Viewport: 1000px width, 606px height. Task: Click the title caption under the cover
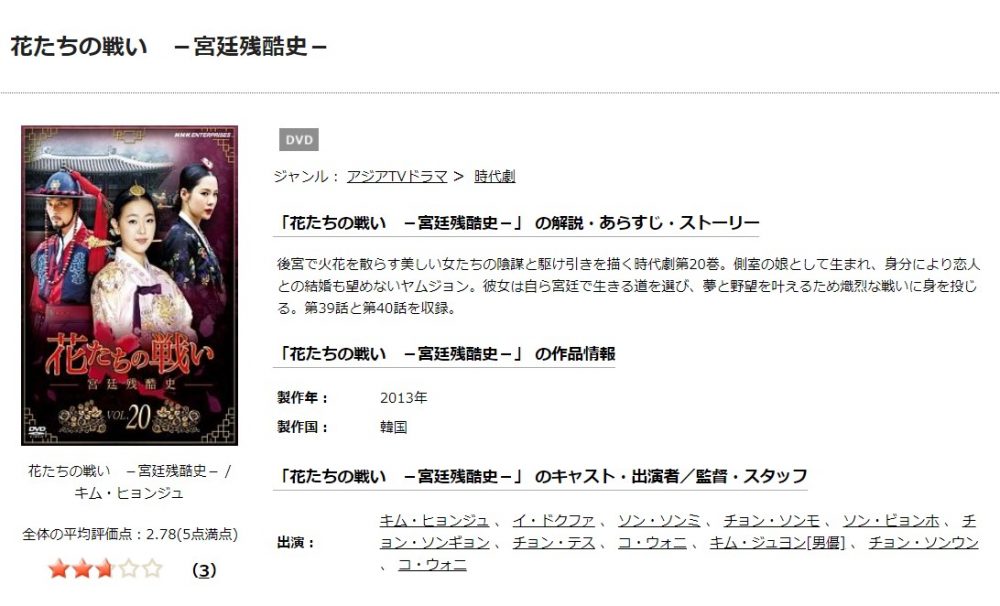pyautogui.click(x=129, y=482)
